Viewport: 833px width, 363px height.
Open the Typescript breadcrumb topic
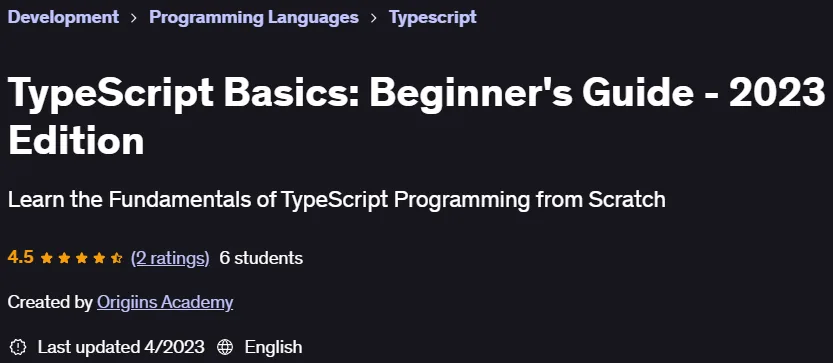tap(432, 17)
